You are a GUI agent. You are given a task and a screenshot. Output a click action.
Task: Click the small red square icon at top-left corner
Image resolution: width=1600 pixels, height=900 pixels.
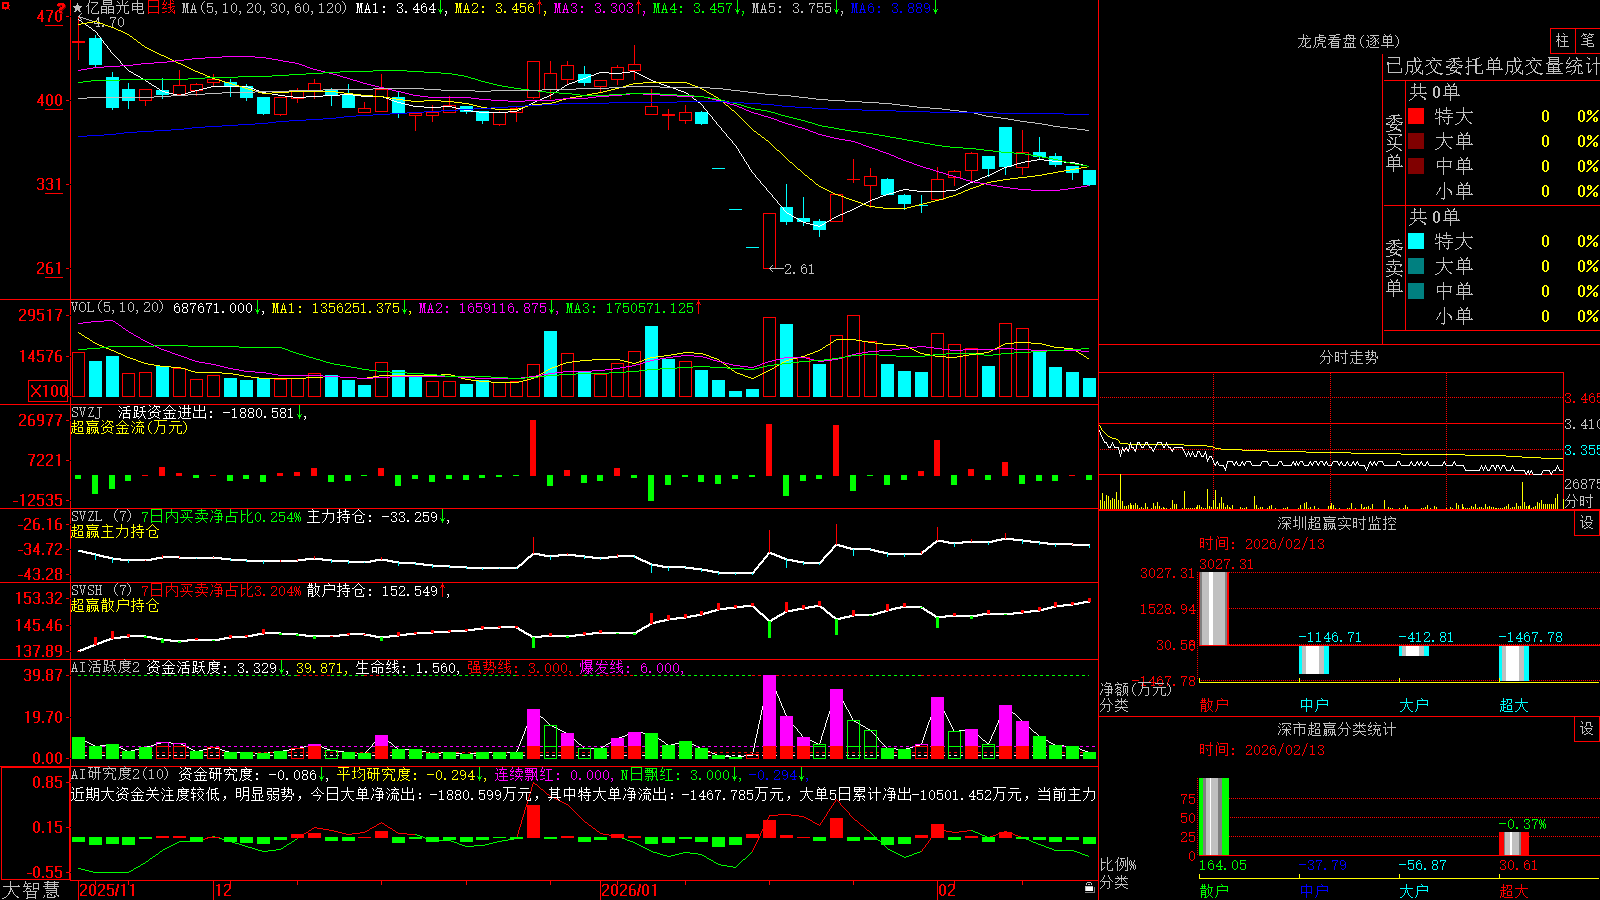tap(5, 5)
